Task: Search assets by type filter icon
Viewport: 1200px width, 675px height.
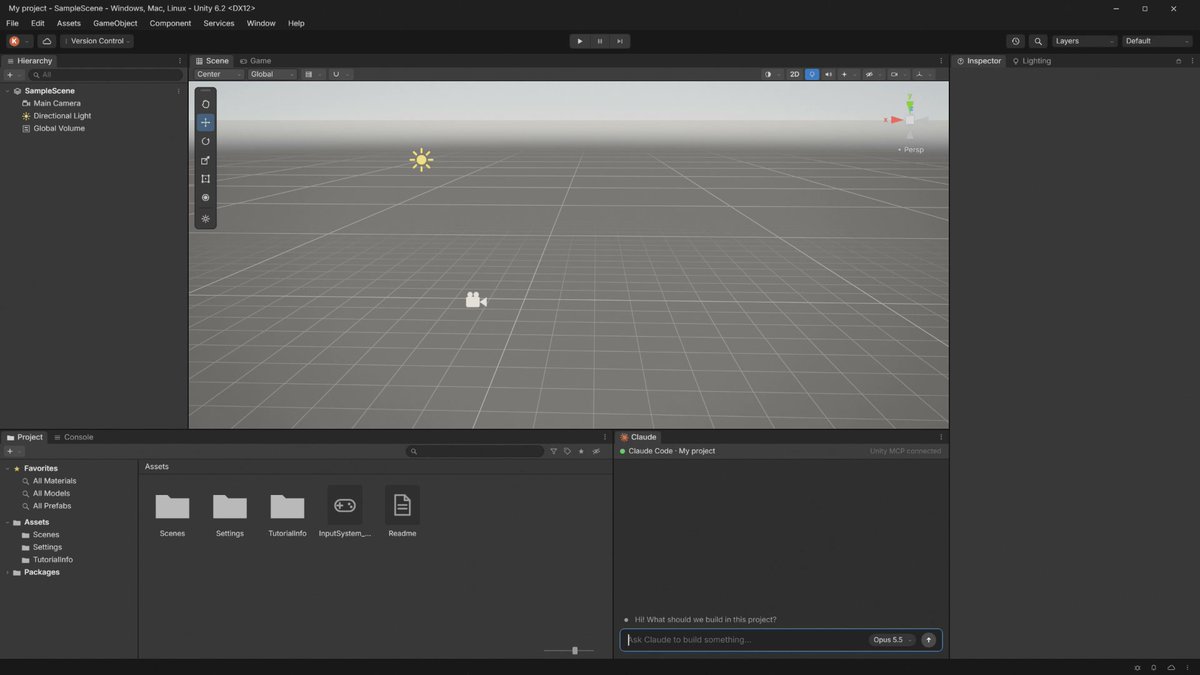Action: point(554,451)
